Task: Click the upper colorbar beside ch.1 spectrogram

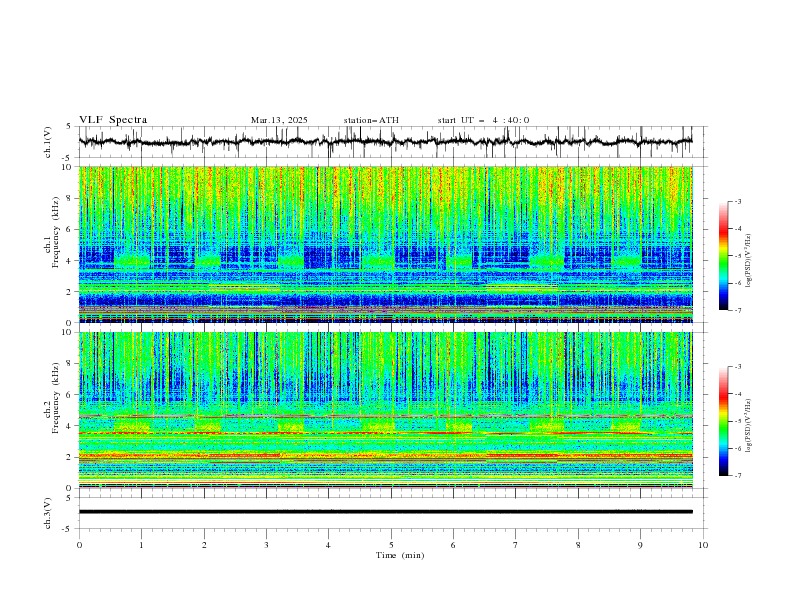Action: 723,256
